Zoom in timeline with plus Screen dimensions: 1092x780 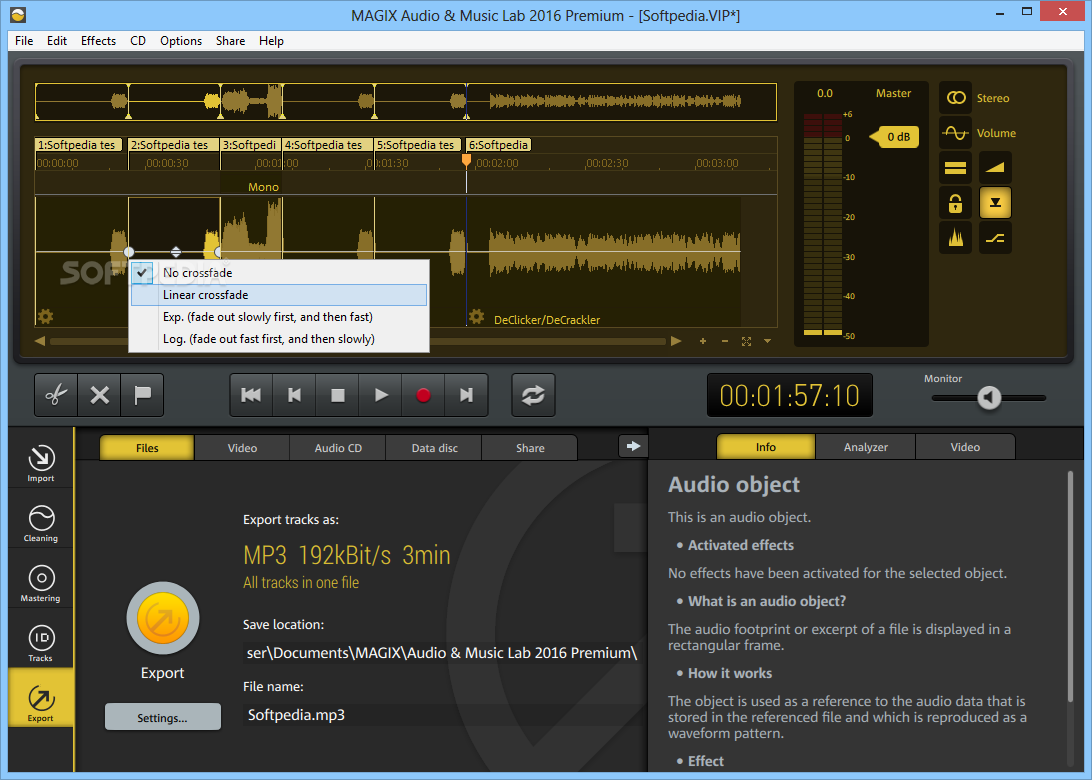[703, 341]
